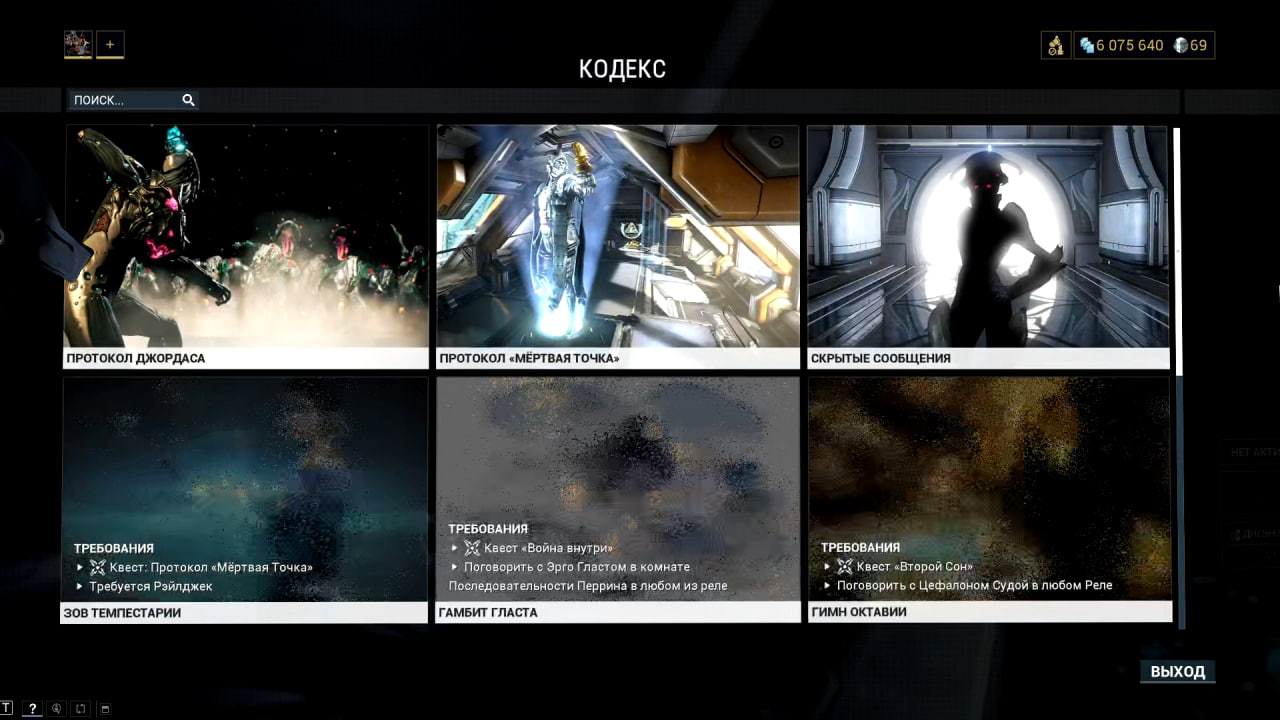
Task: Click the circular icon right of the help icon
Action: pos(57,709)
